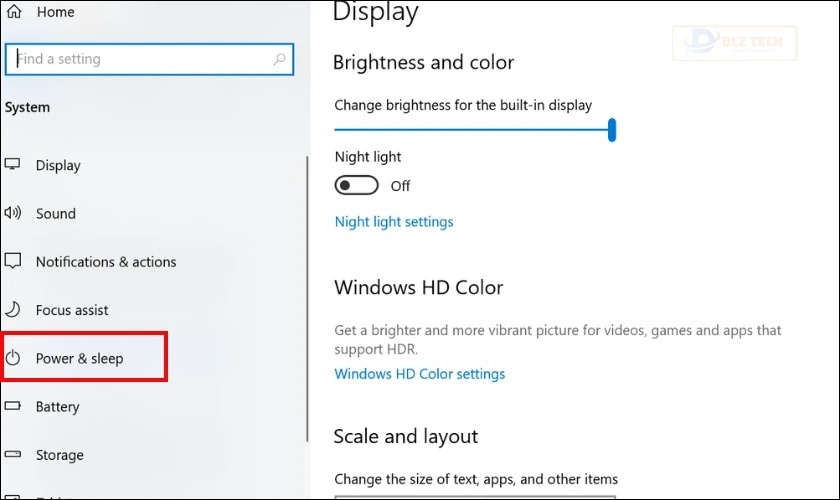This screenshot has height=500, width=840.
Task: Open Focus assist settings
Action: click(x=72, y=310)
